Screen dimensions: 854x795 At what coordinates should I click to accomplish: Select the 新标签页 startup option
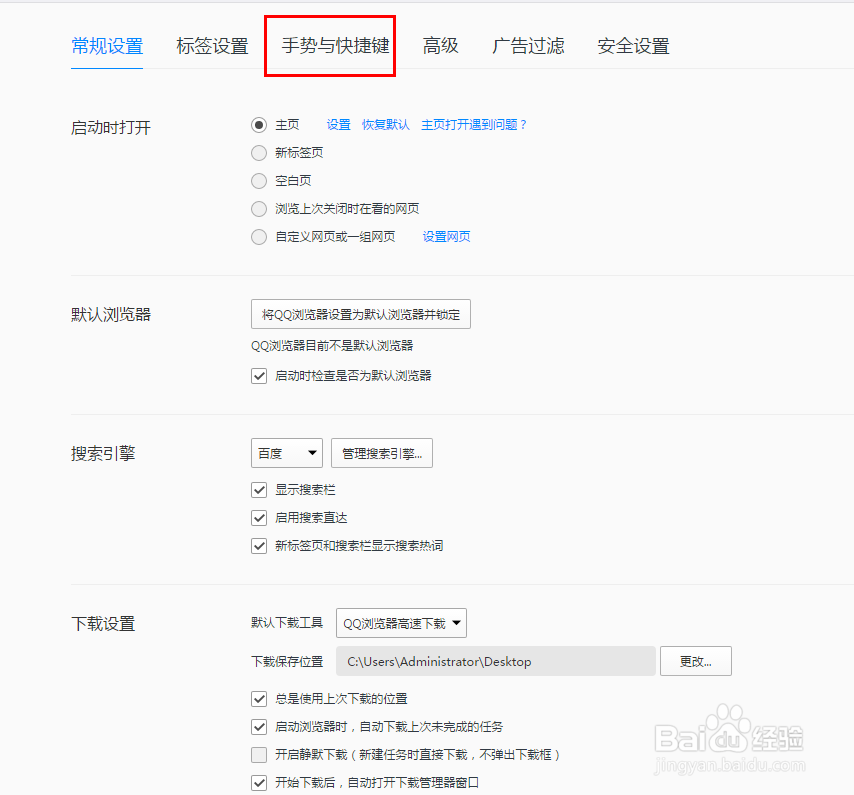tap(259, 153)
